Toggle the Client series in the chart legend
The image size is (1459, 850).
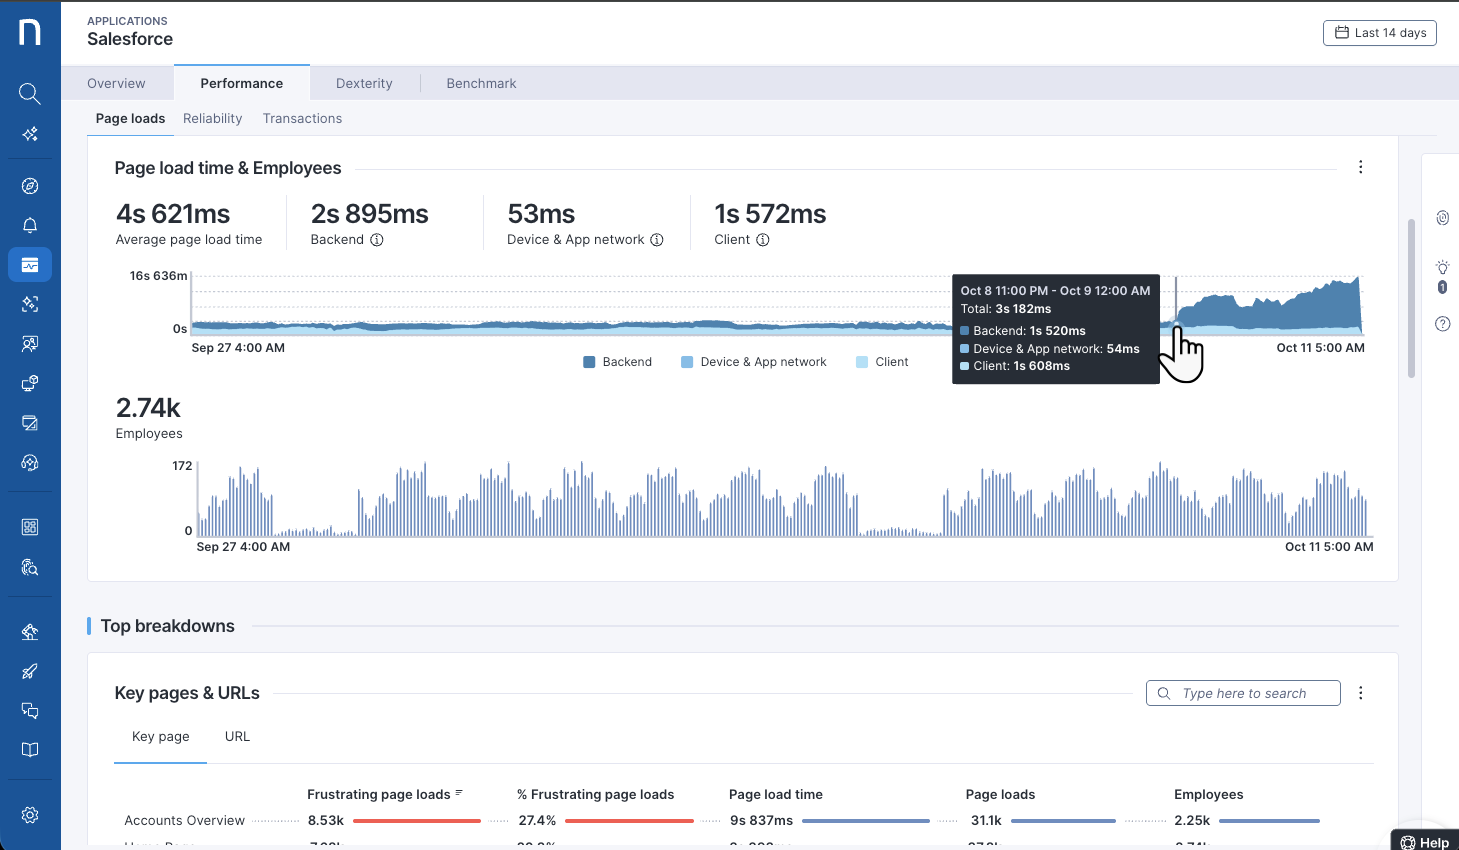click(882, 362)
